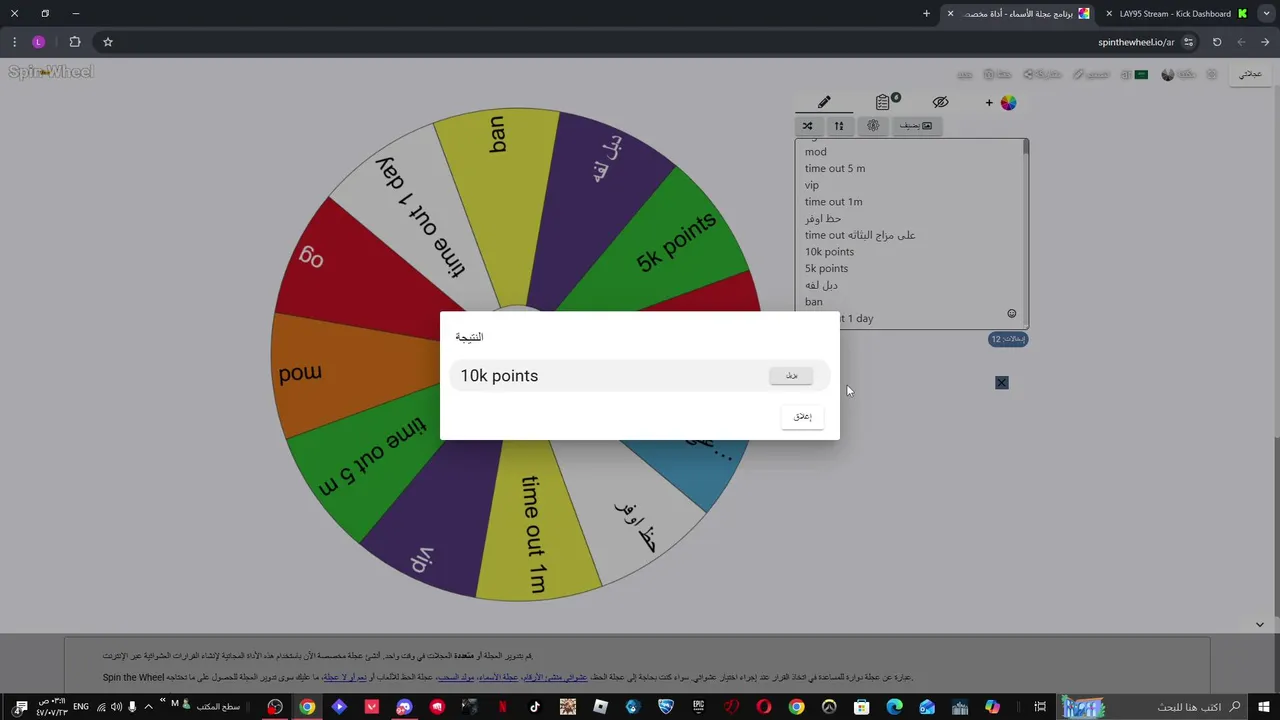Close the result dialog with إغلاق

click(x=803, y=416)
